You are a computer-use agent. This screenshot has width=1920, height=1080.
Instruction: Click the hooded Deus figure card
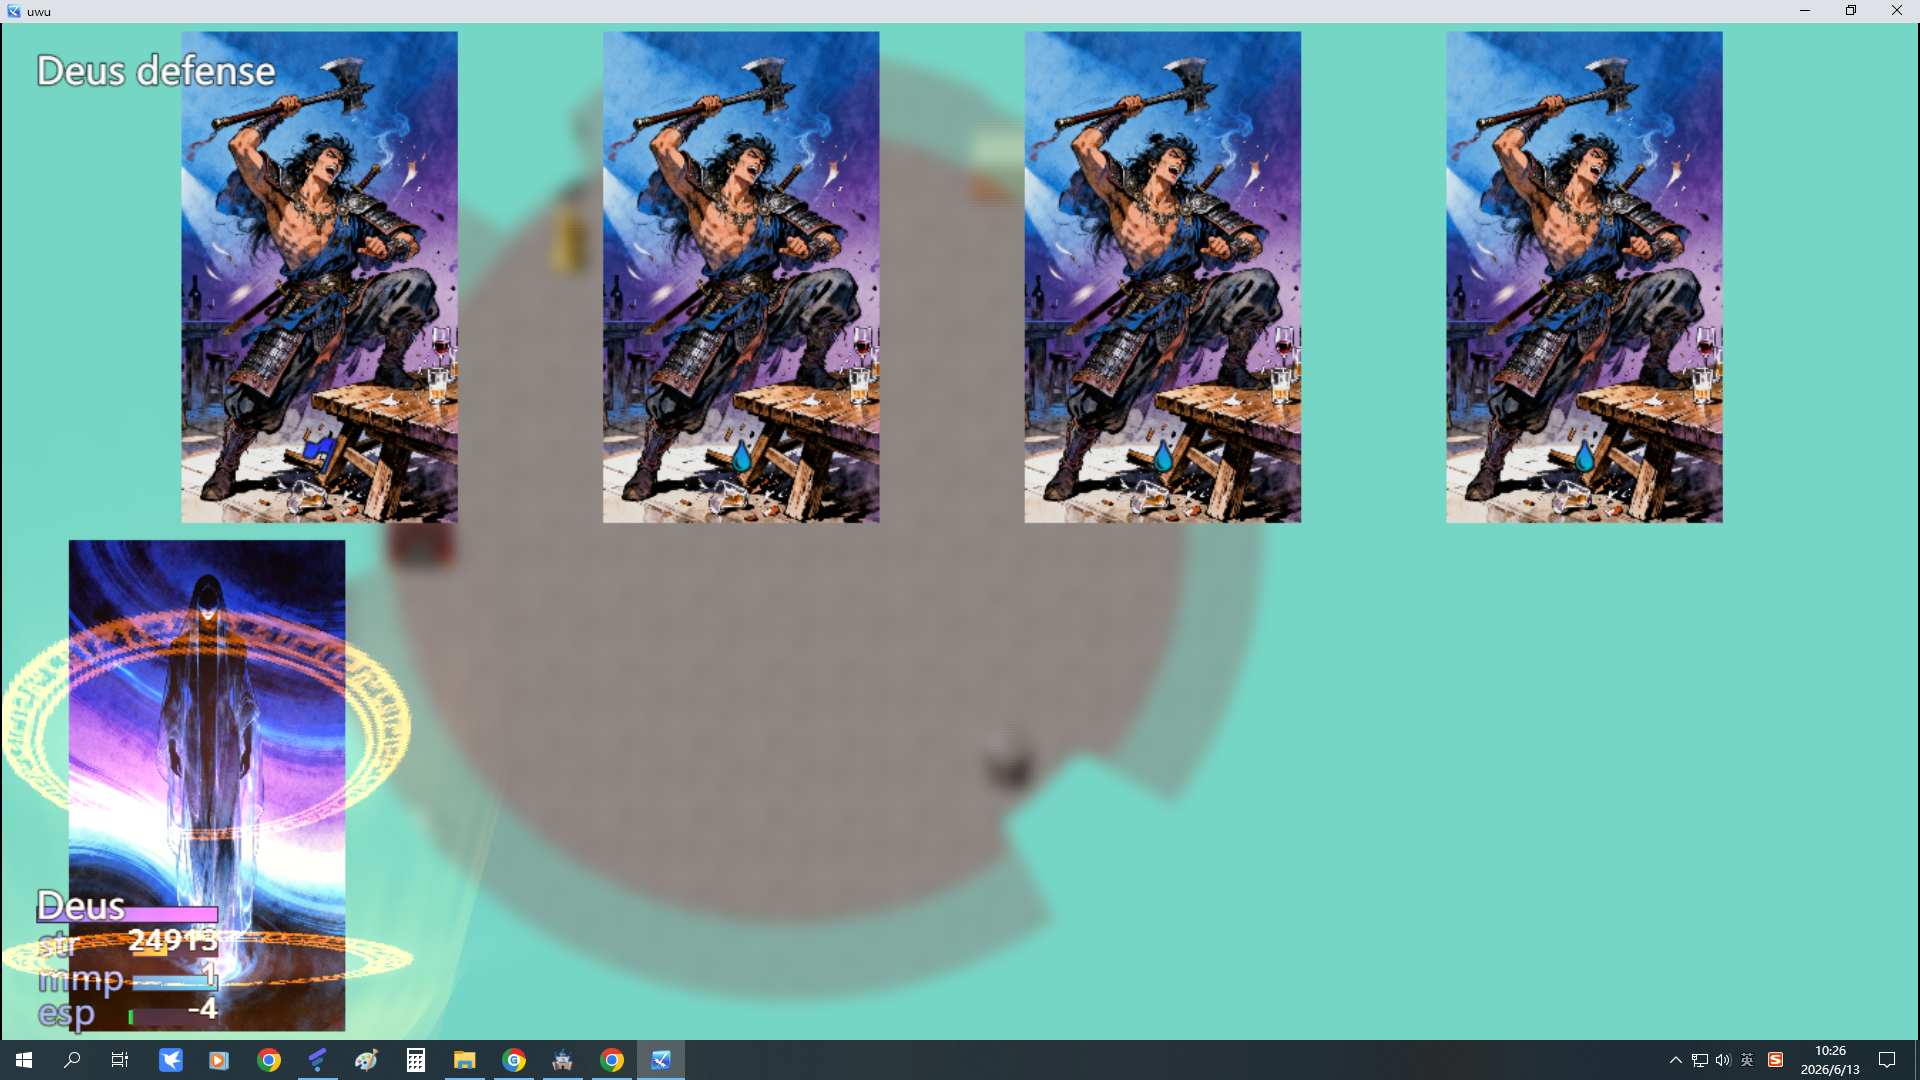207,785
